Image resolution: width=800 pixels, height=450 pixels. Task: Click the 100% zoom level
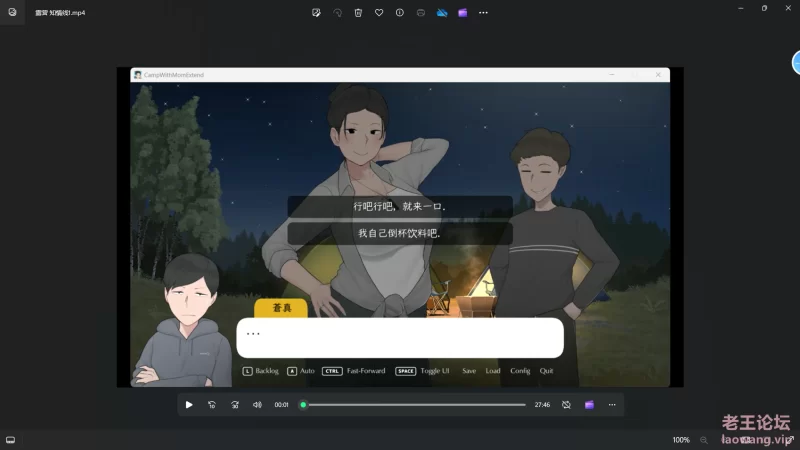(x=681, y=440)
